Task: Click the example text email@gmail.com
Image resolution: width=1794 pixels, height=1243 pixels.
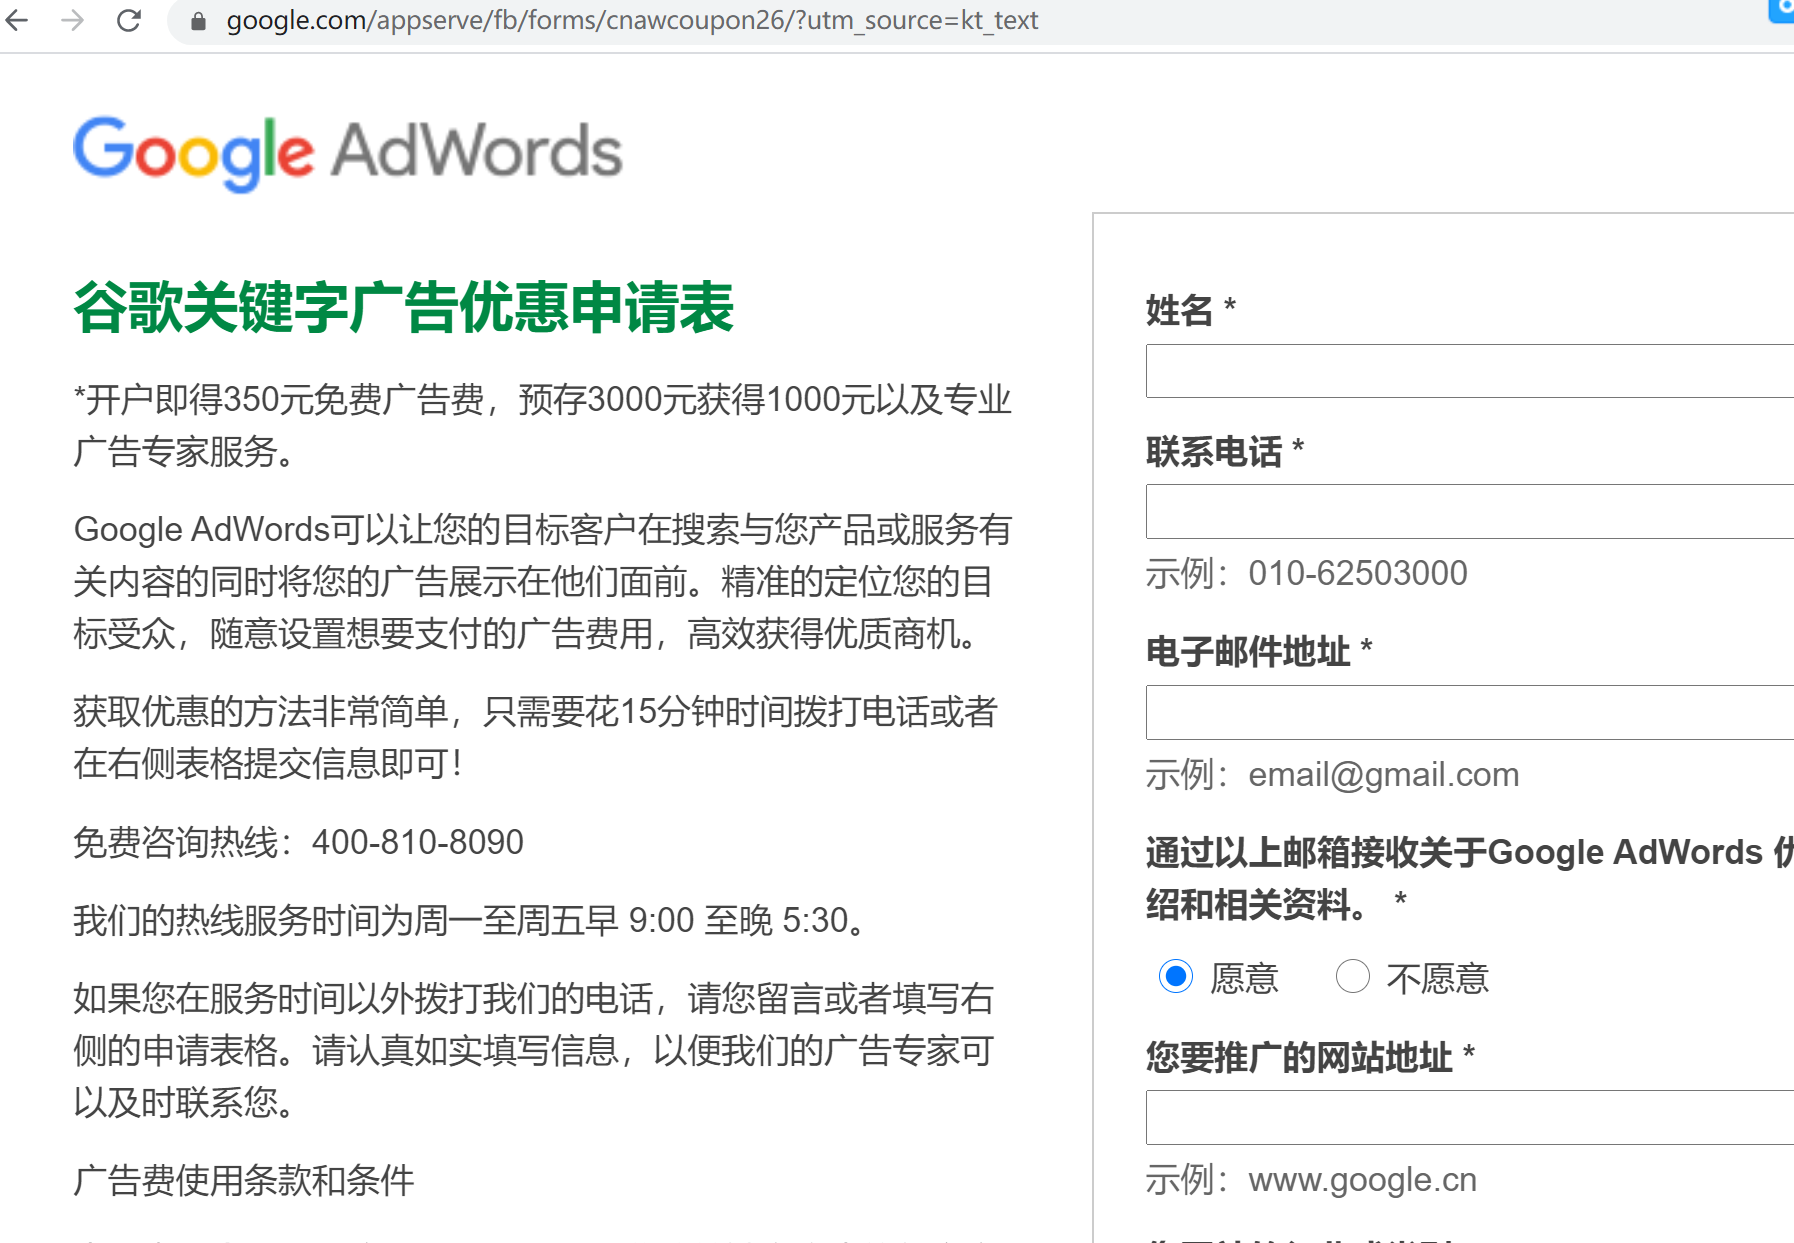Action: coord(1384,775)
